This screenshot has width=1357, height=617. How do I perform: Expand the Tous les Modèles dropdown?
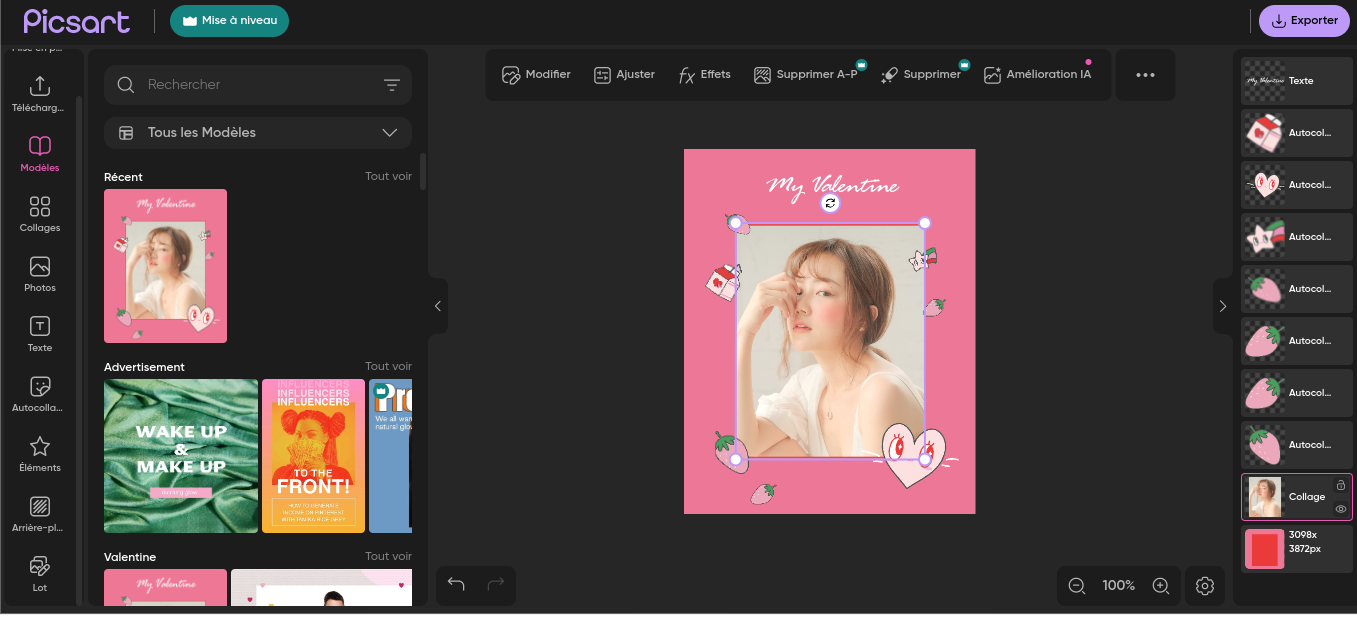[x=258, y=133]
